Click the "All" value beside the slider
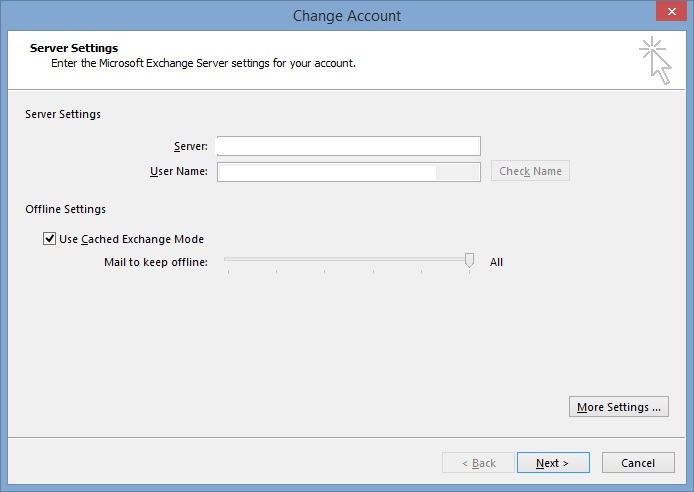This screenshot has height=492, width=694. click(497, 262)
